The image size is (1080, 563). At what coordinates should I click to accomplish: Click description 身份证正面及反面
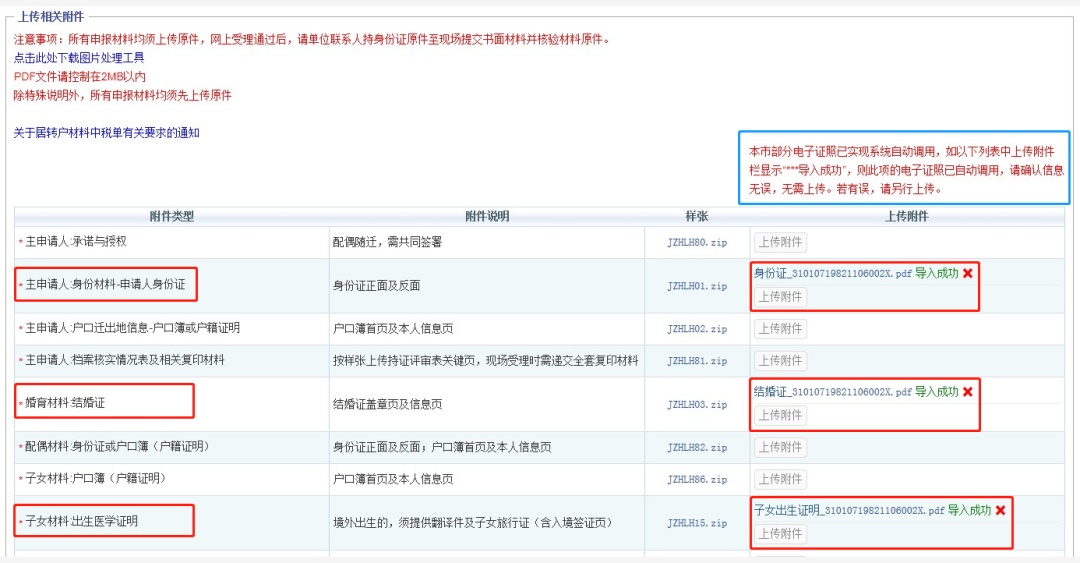click(377, 286)
